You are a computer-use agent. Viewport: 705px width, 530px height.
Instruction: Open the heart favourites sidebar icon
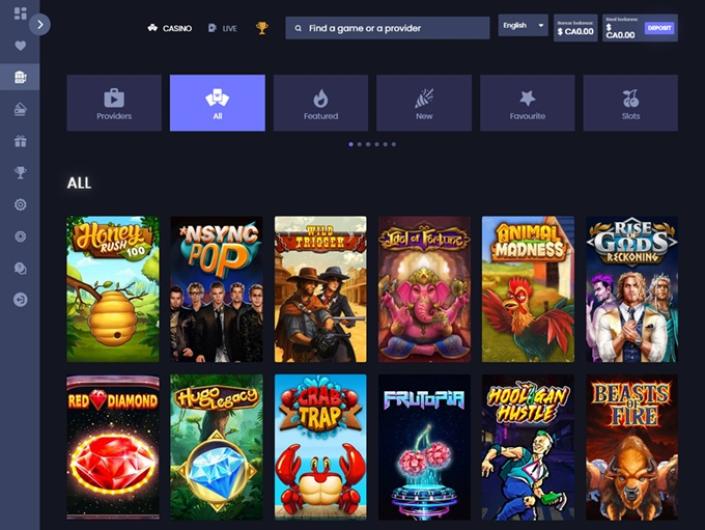click(x=20, y=45)
